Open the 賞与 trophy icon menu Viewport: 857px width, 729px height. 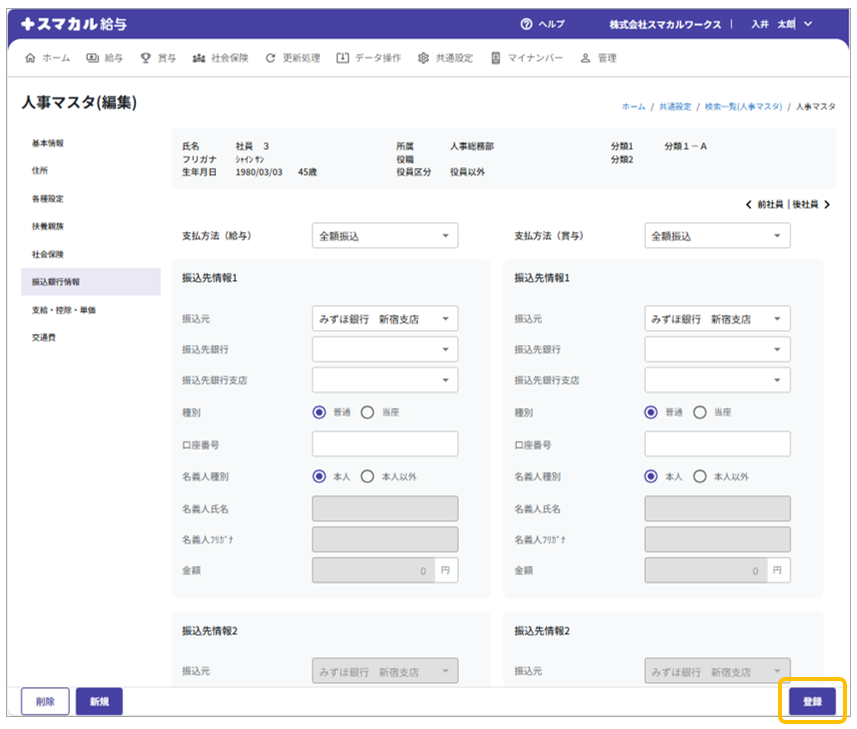[146, 58]
